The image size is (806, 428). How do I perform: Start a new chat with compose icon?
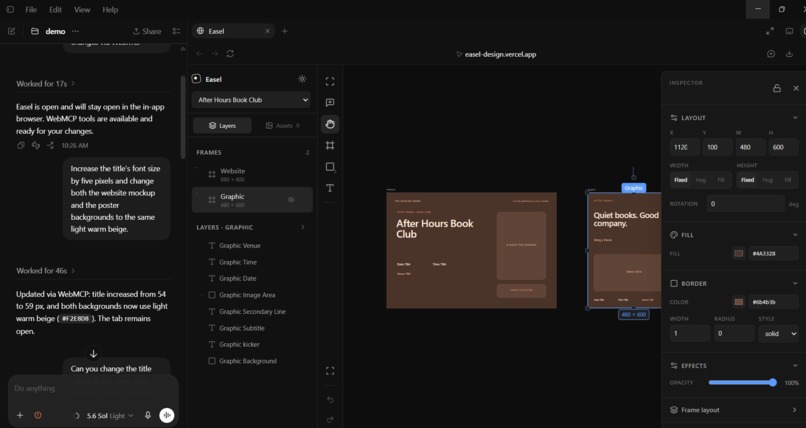point(11,31)
